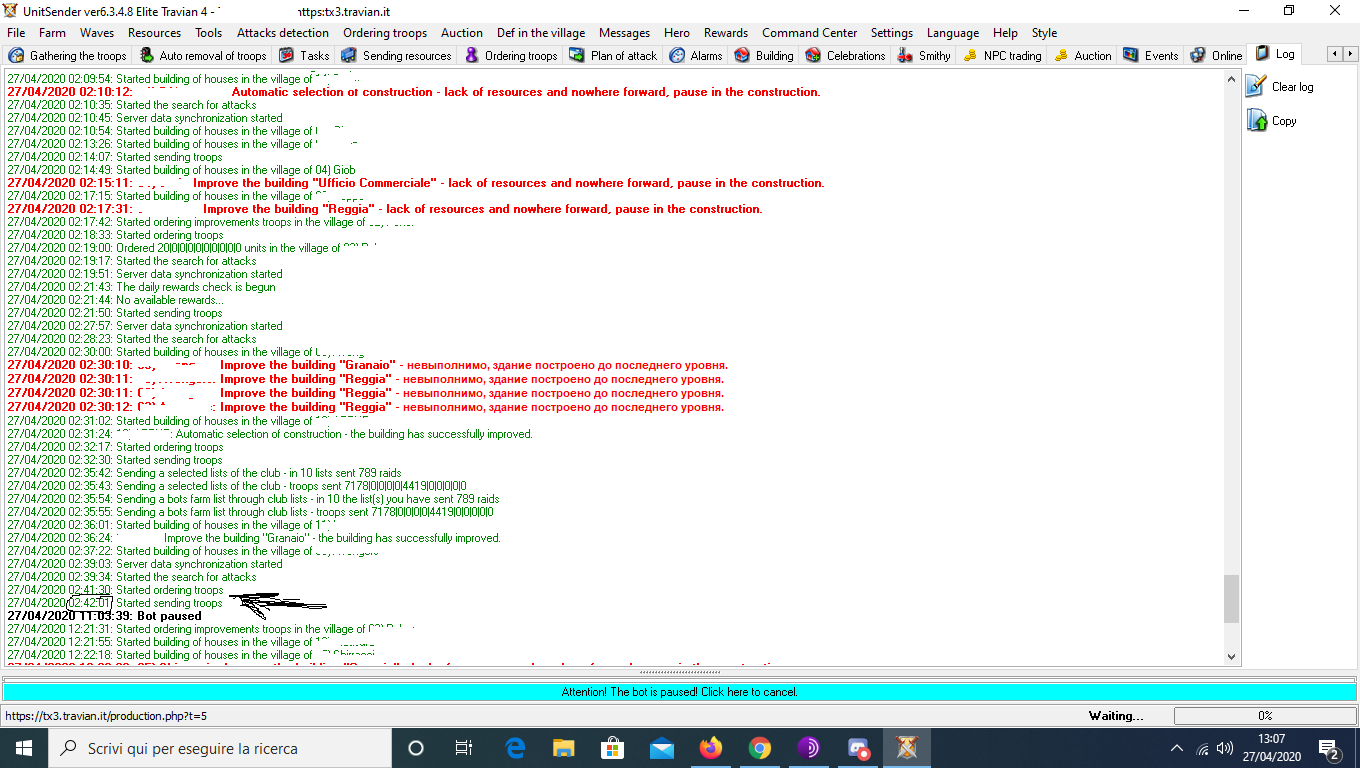Open the Attacks detection menu
Screen dimensions: 1360x768
[283, 33]
